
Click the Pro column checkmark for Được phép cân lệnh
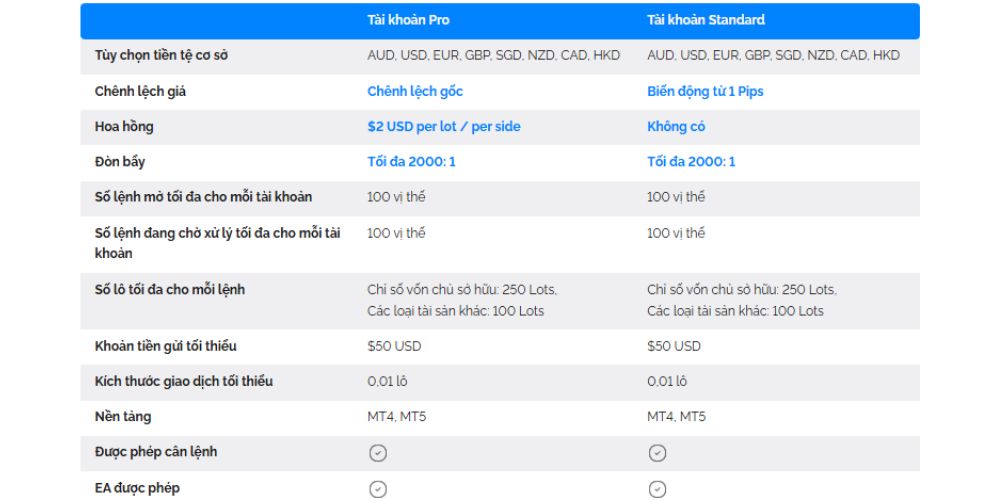377,453
